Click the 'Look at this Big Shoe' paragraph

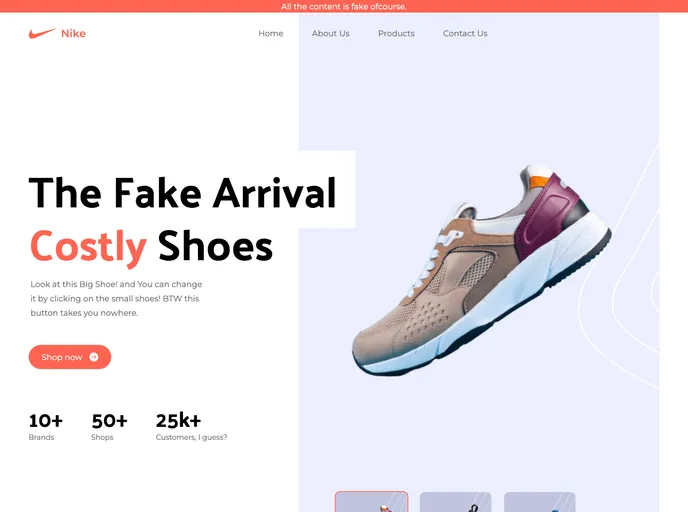tap(116, 298)
